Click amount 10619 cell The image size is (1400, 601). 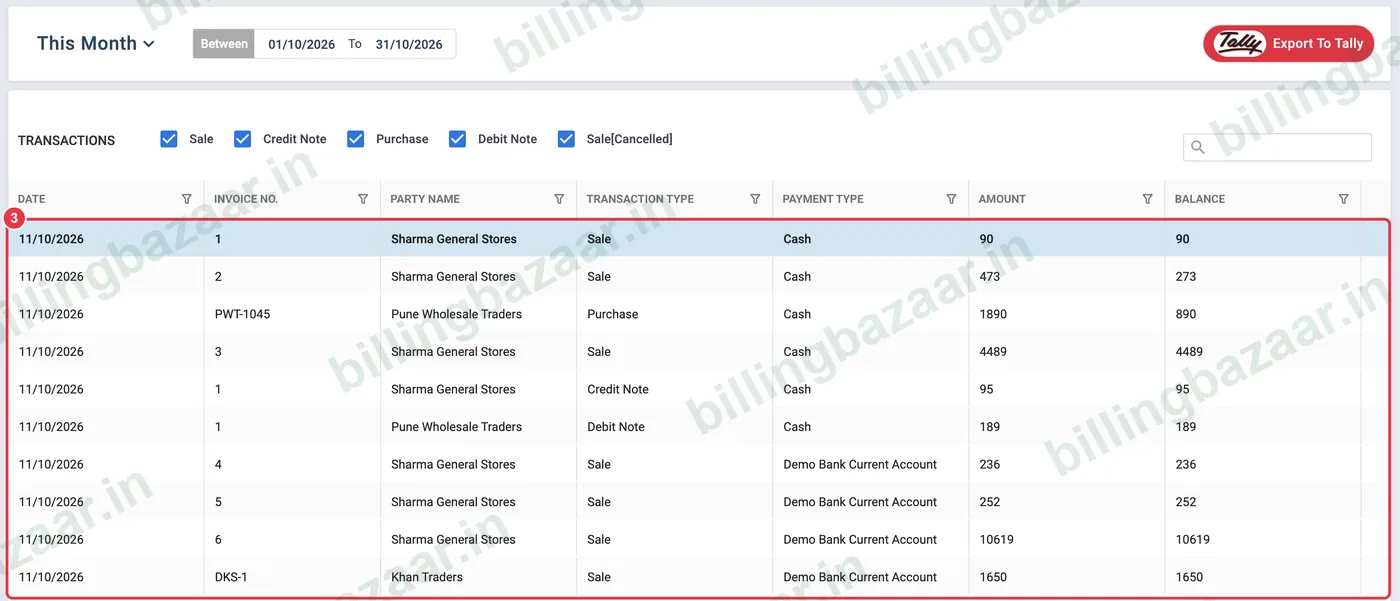(997, 540)
